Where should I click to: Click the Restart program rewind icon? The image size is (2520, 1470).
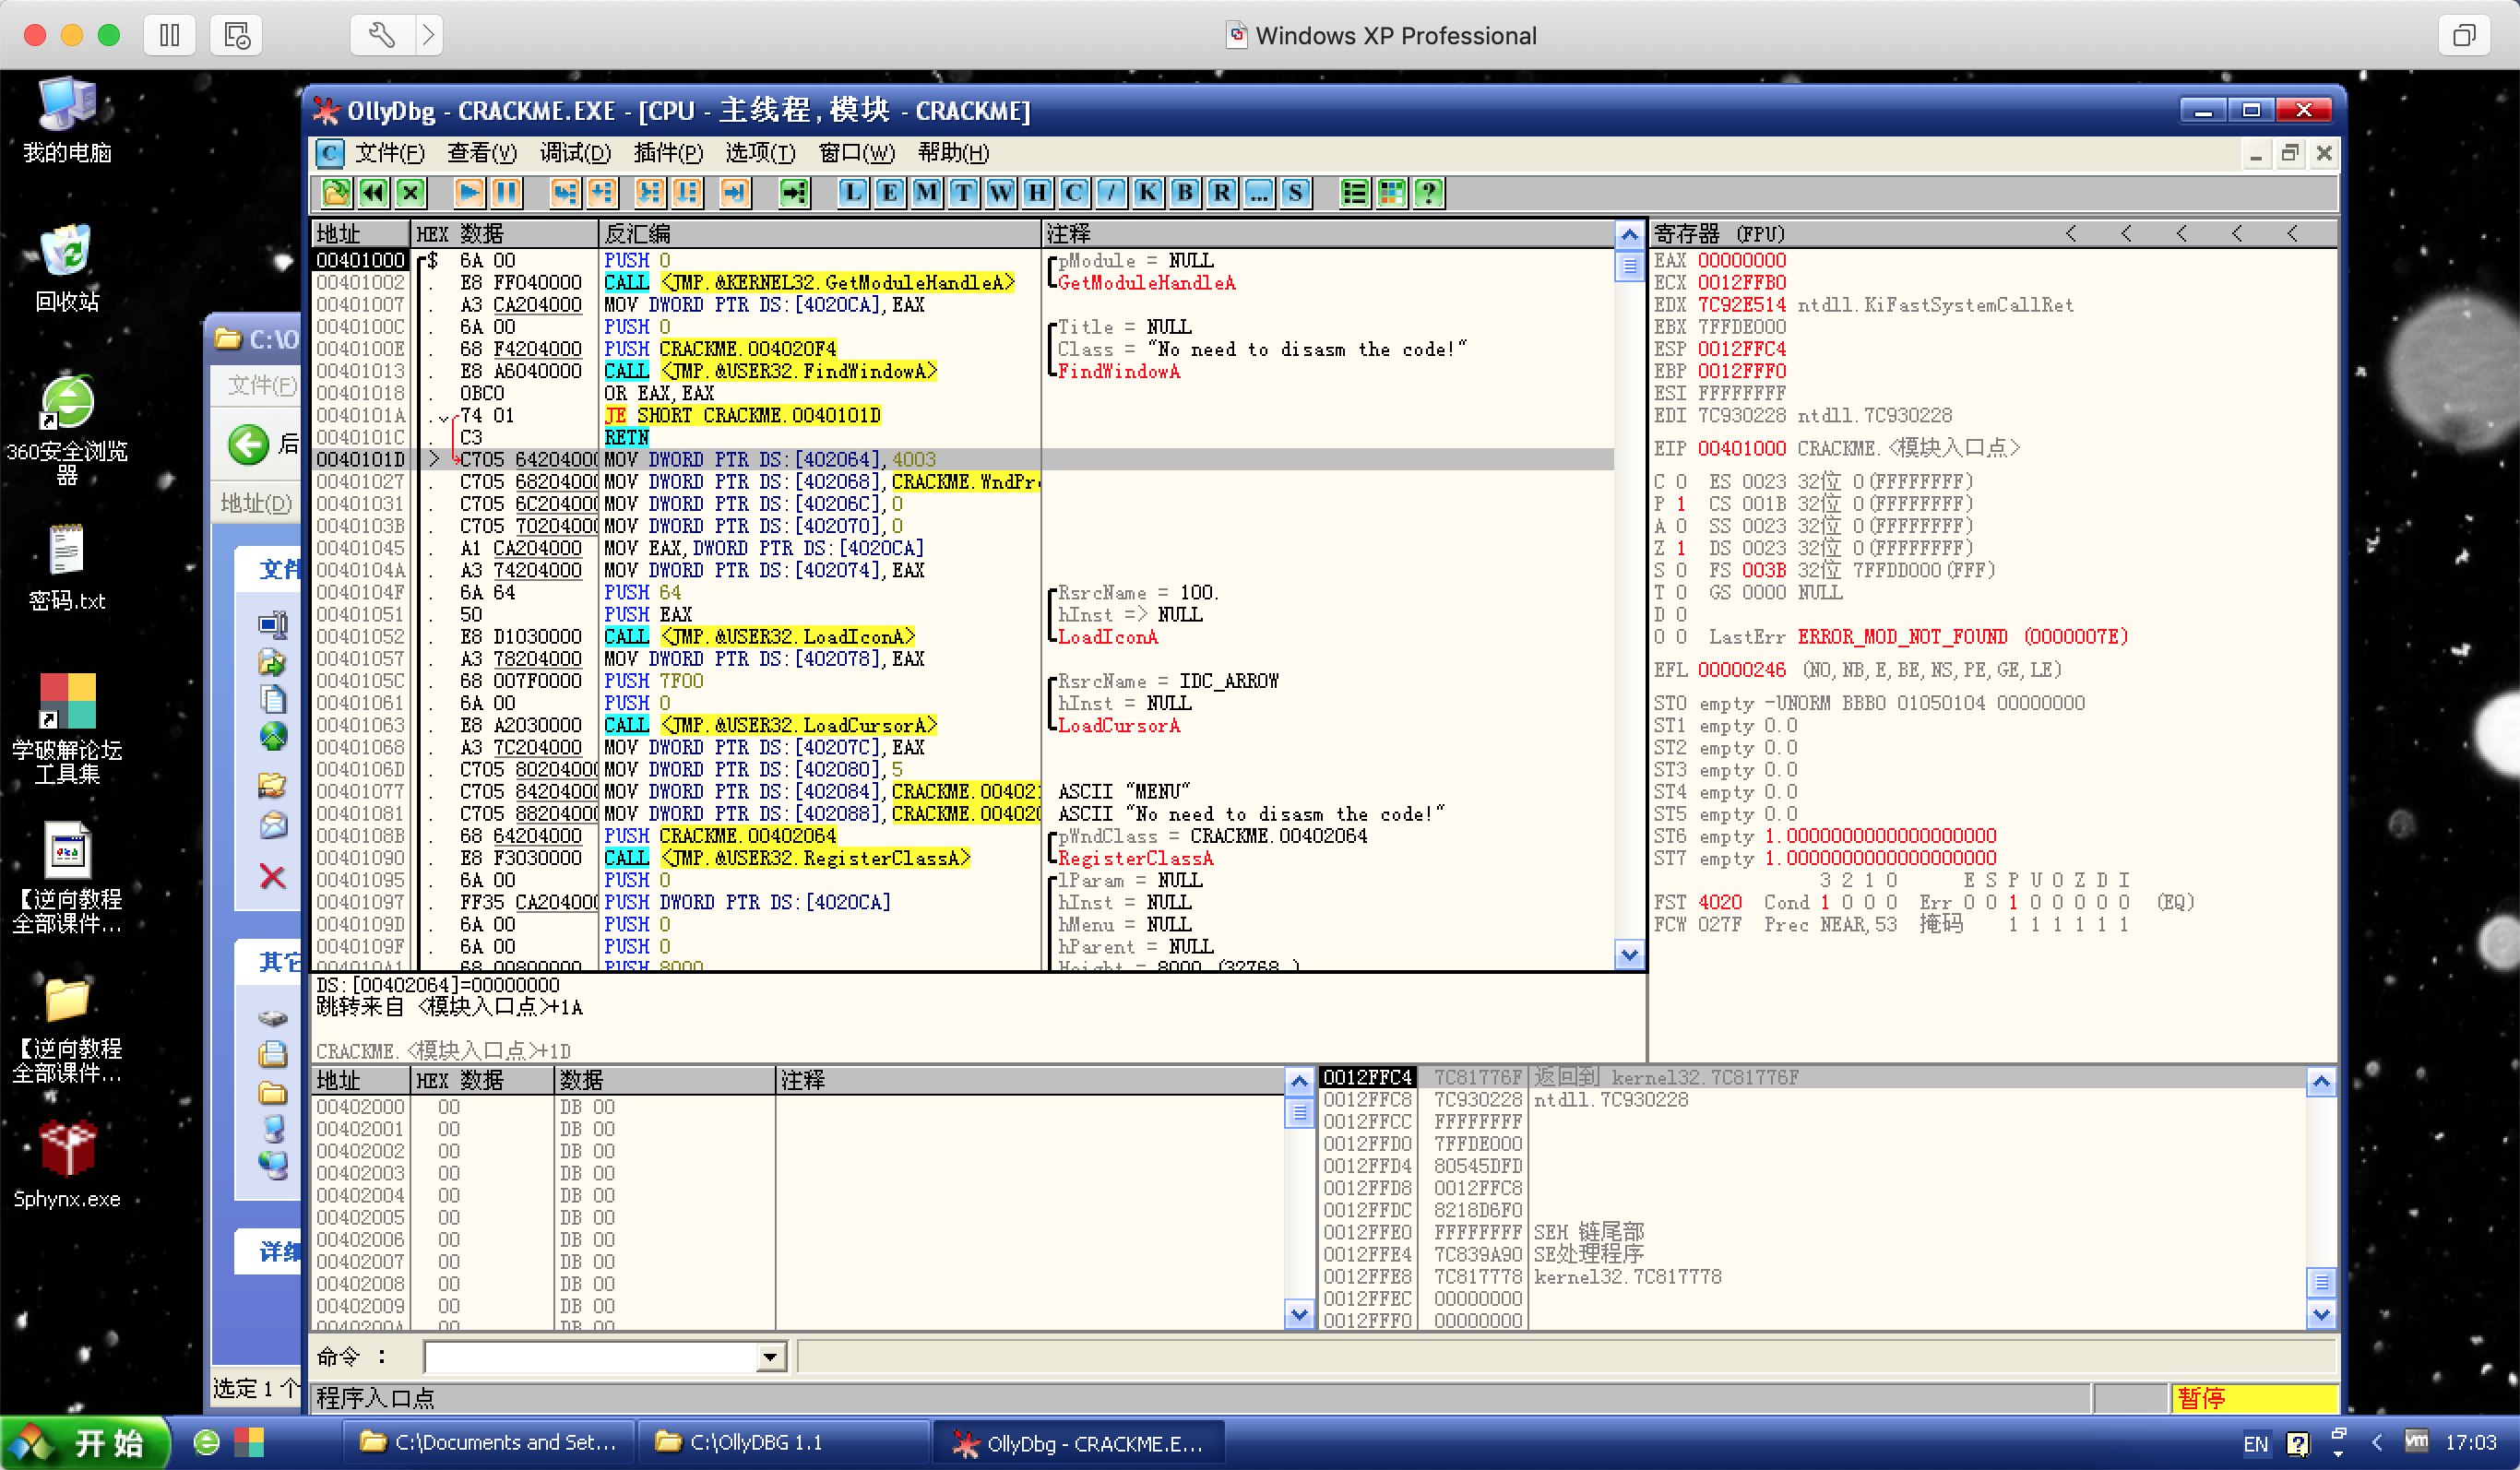(x=373, y=192)
